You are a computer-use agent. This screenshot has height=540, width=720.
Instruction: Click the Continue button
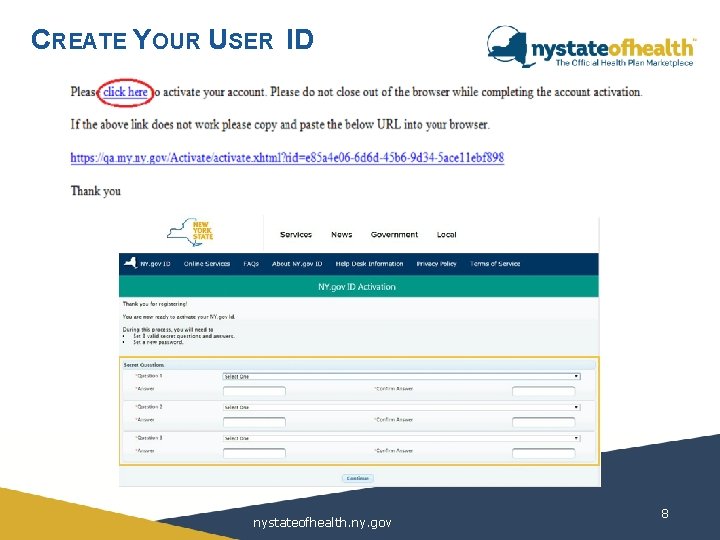358,478
